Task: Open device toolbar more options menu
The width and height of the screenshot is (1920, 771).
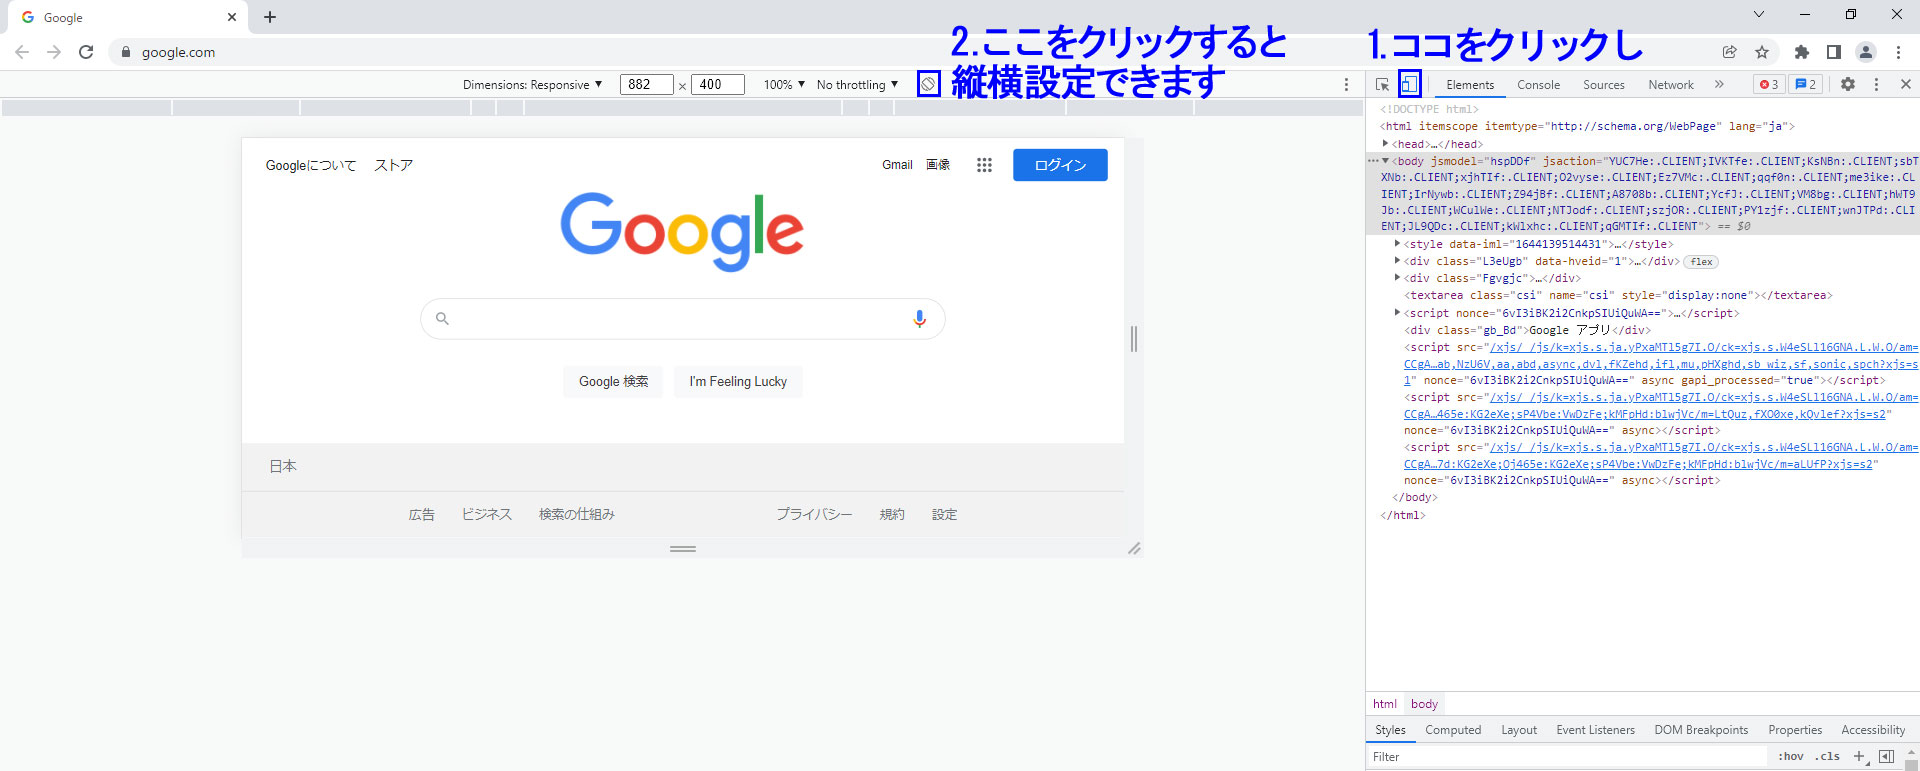Action: (x=1346, y=85)
